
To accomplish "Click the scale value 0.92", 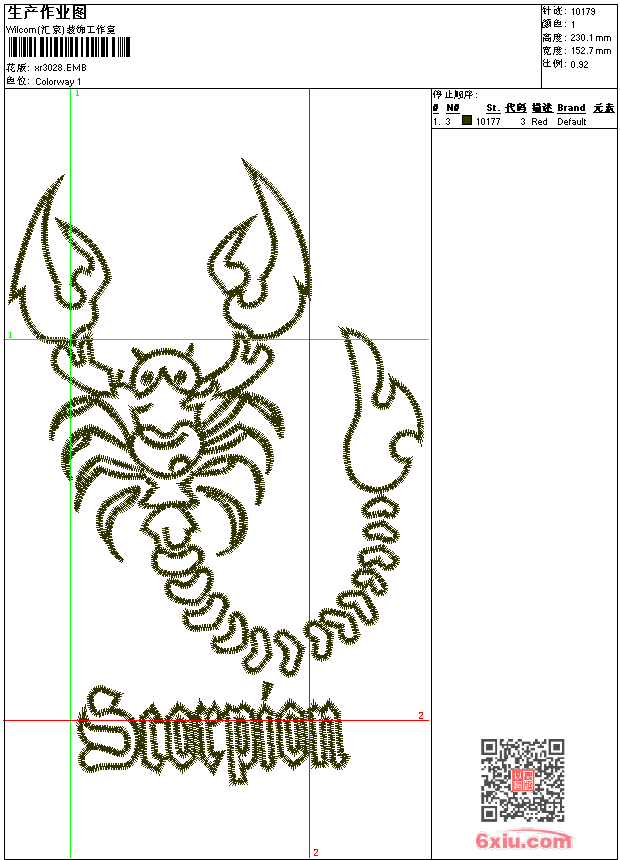I will [579, 65].
